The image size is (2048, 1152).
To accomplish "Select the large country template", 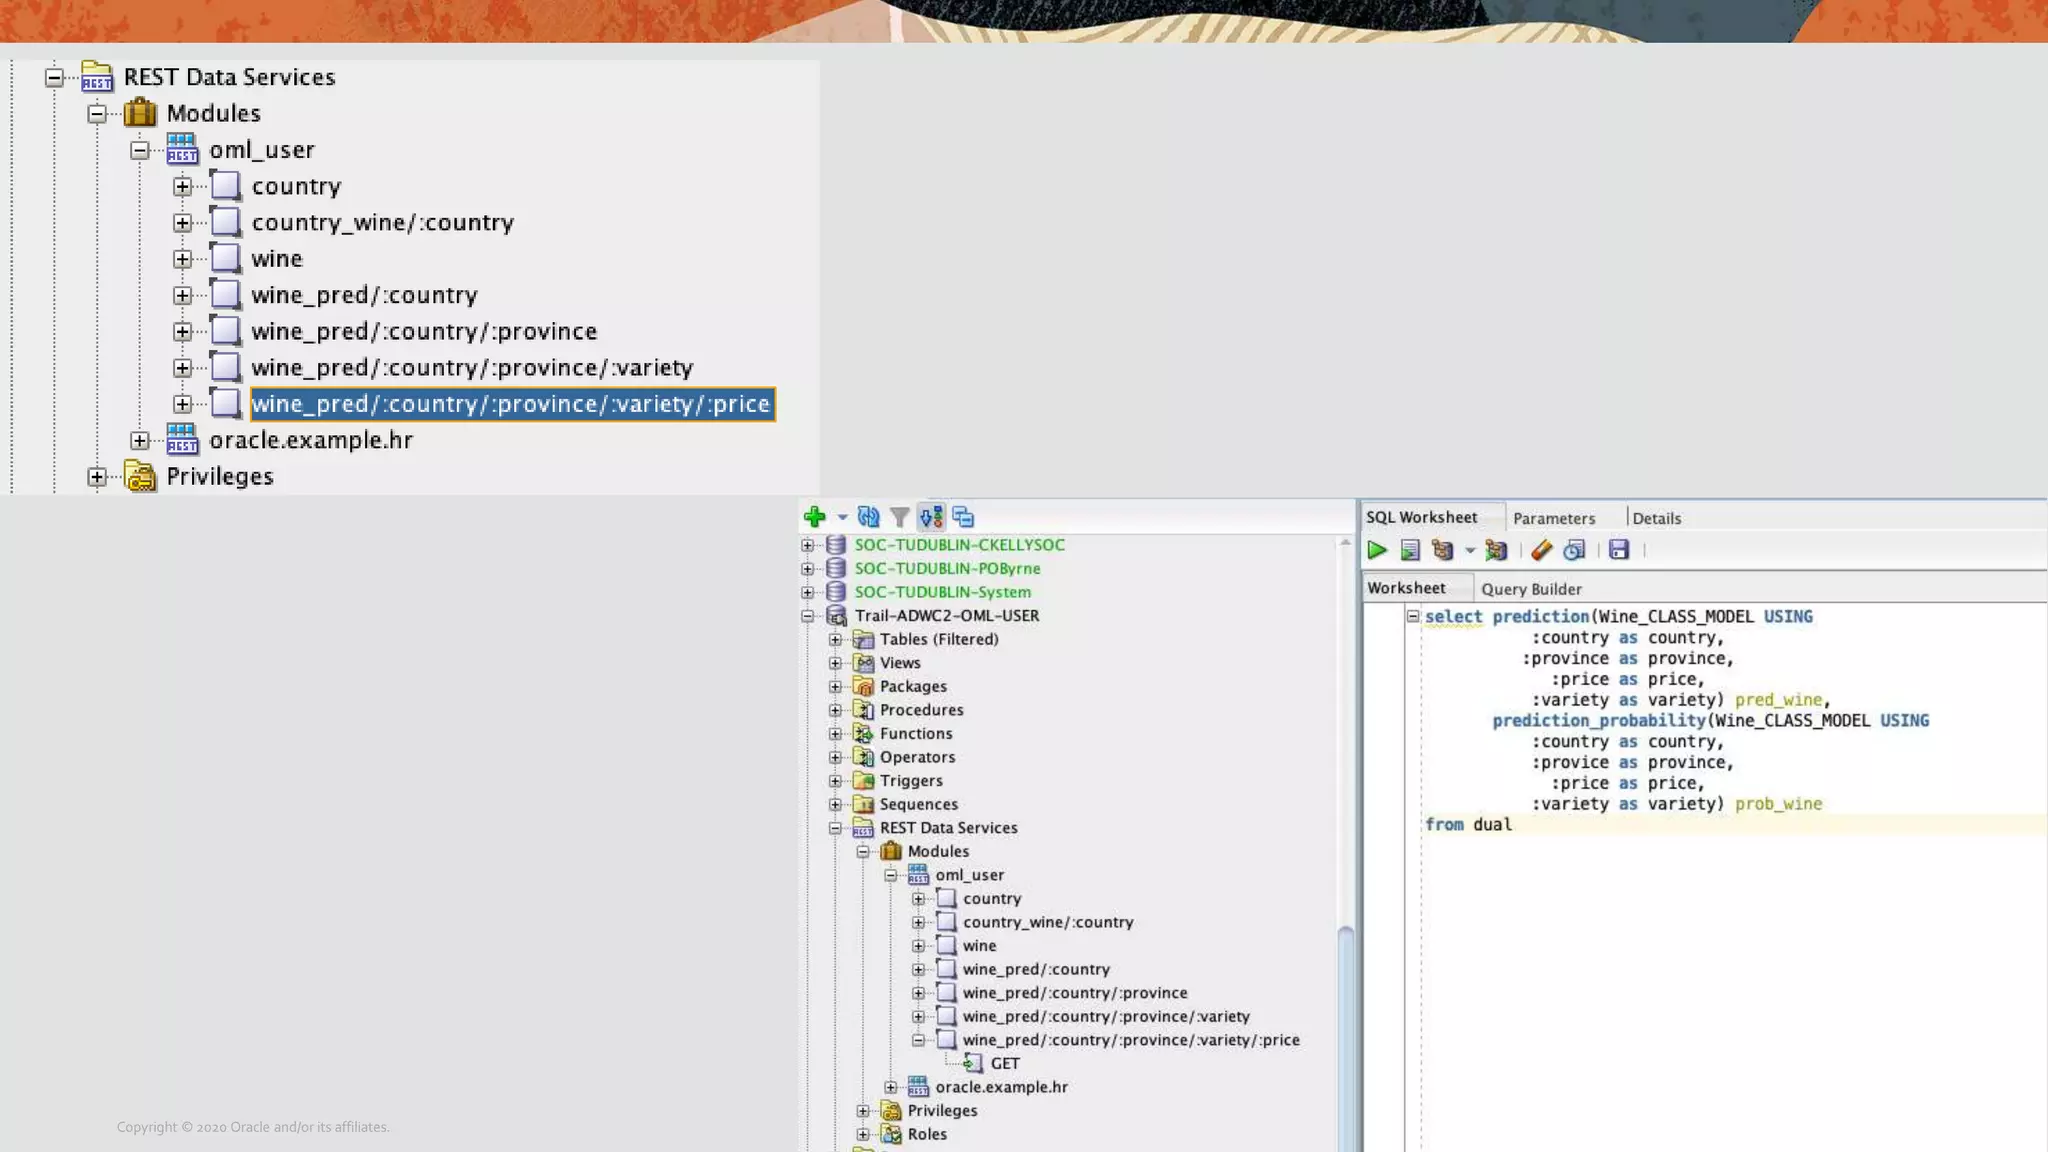I will click(x=296, y=186).
